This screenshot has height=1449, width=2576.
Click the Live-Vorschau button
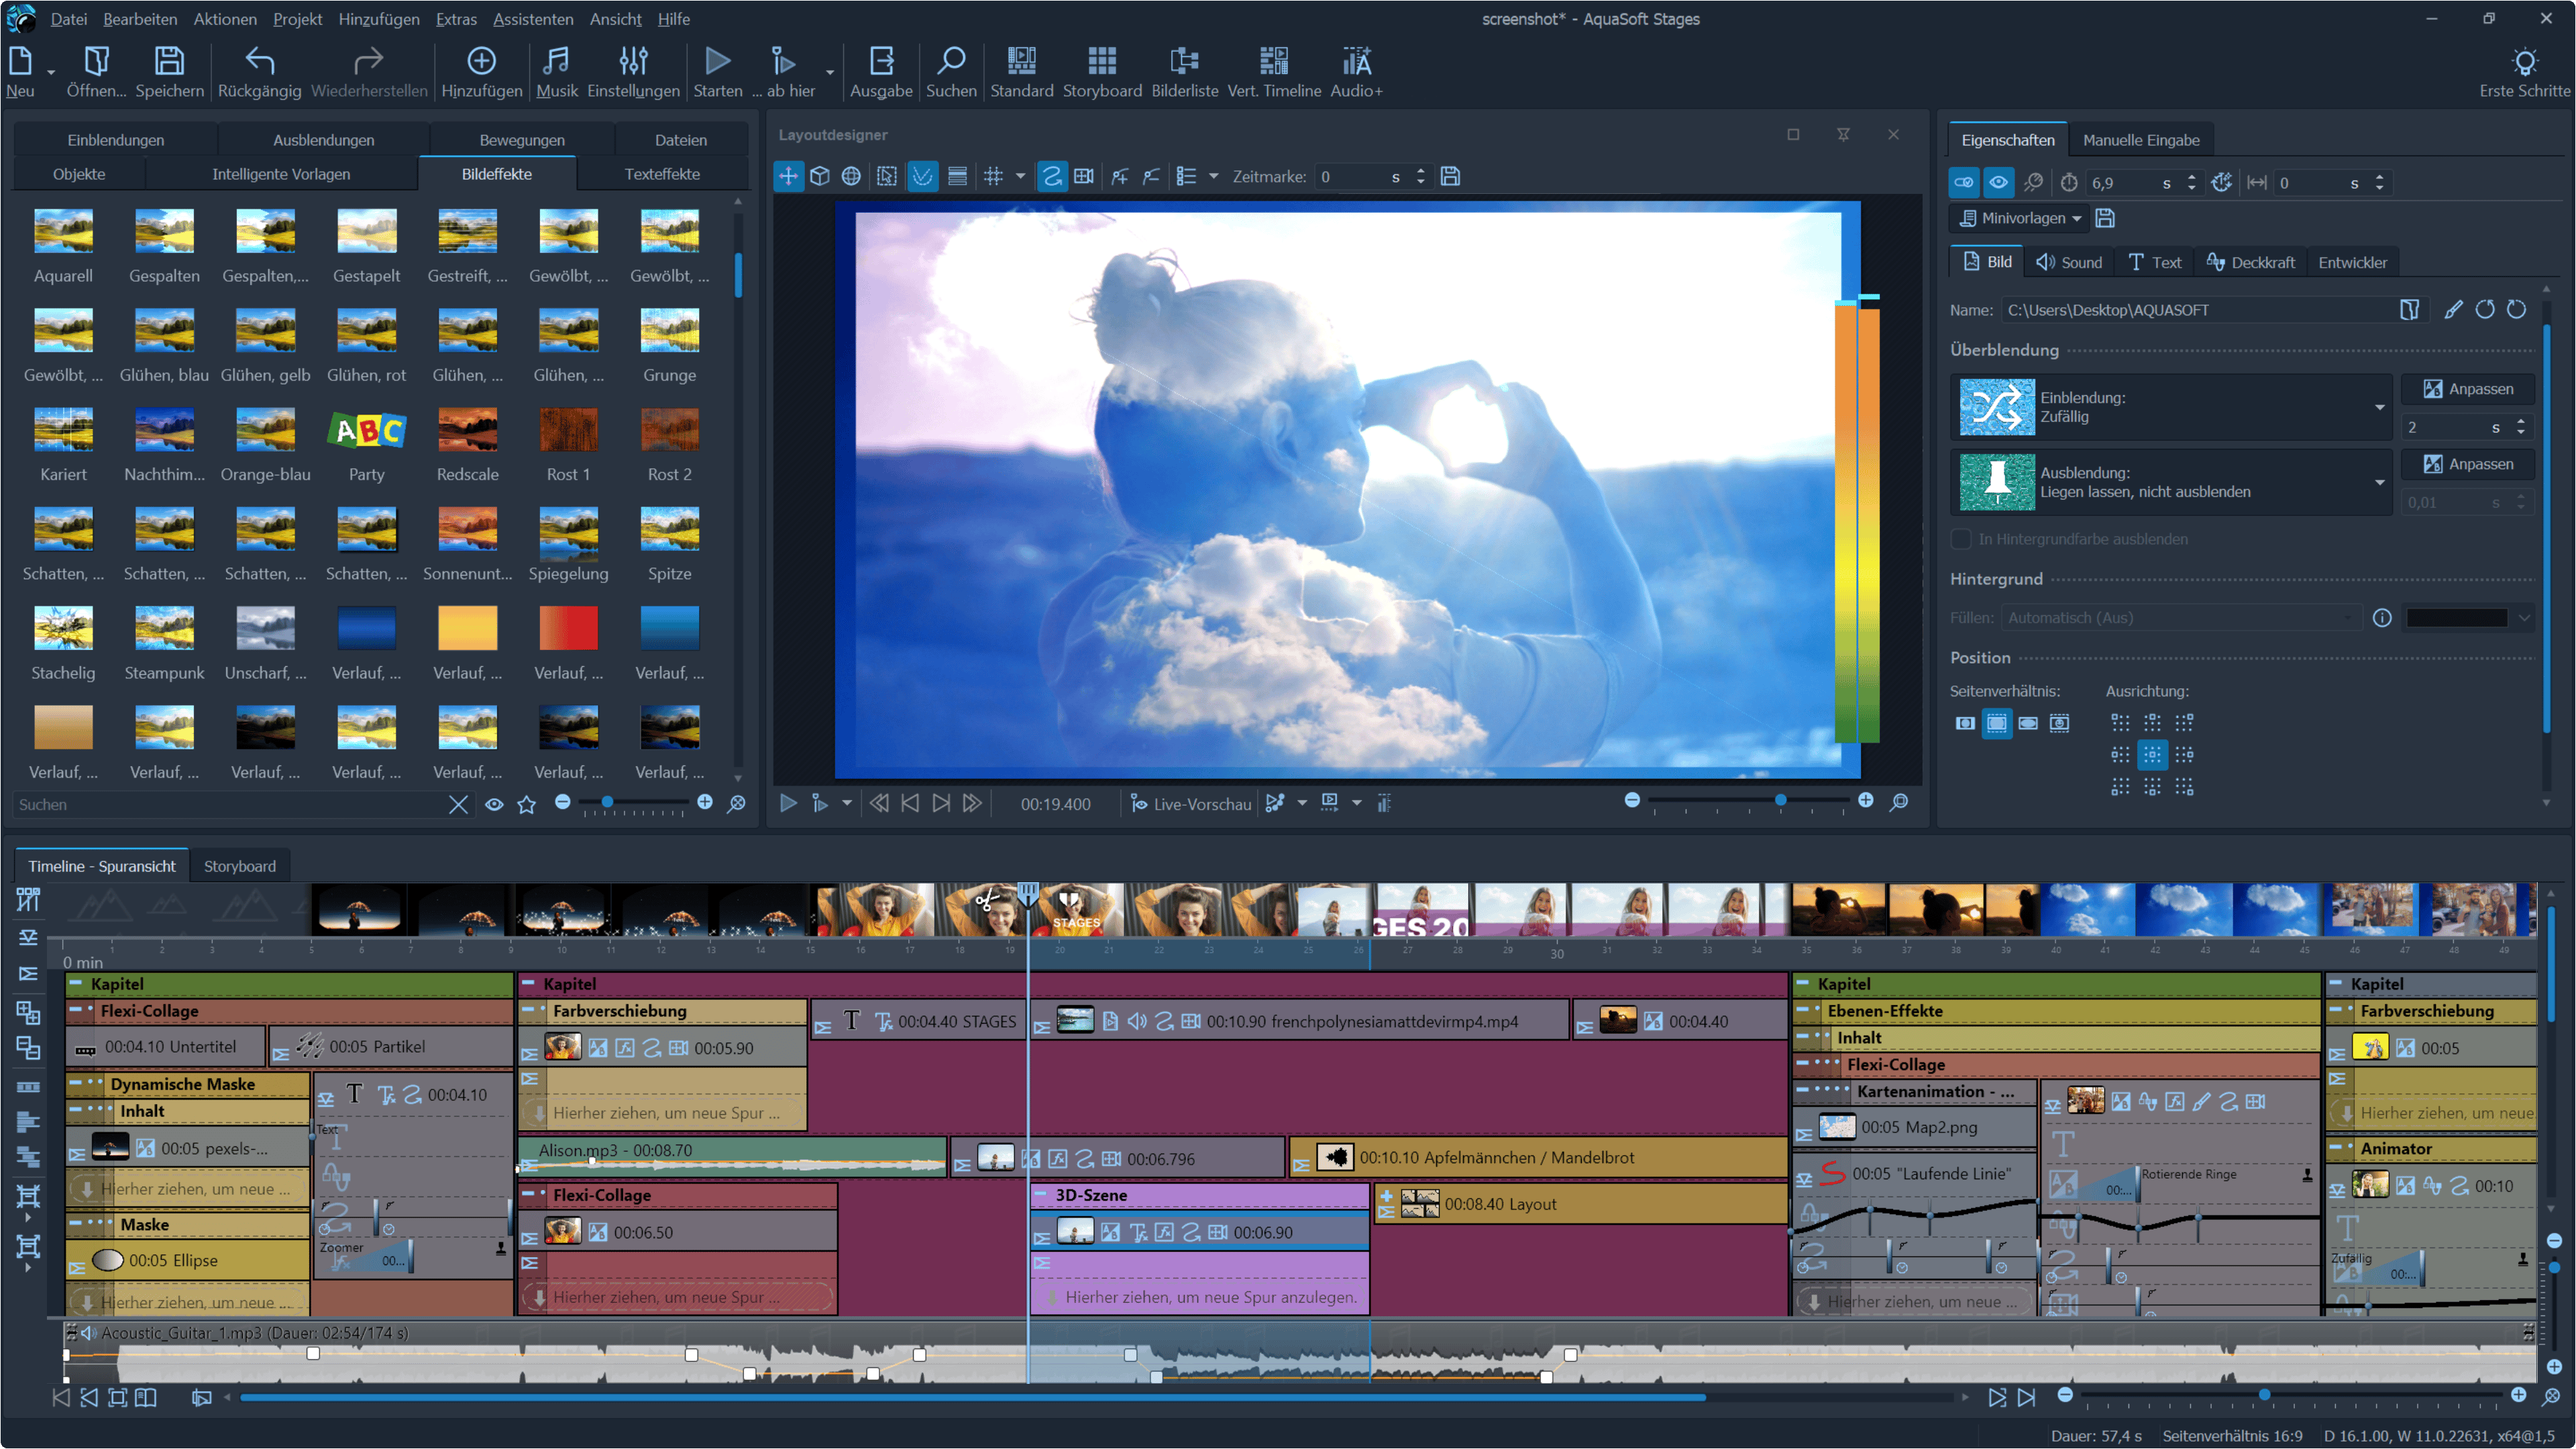tap(1190, 804)
